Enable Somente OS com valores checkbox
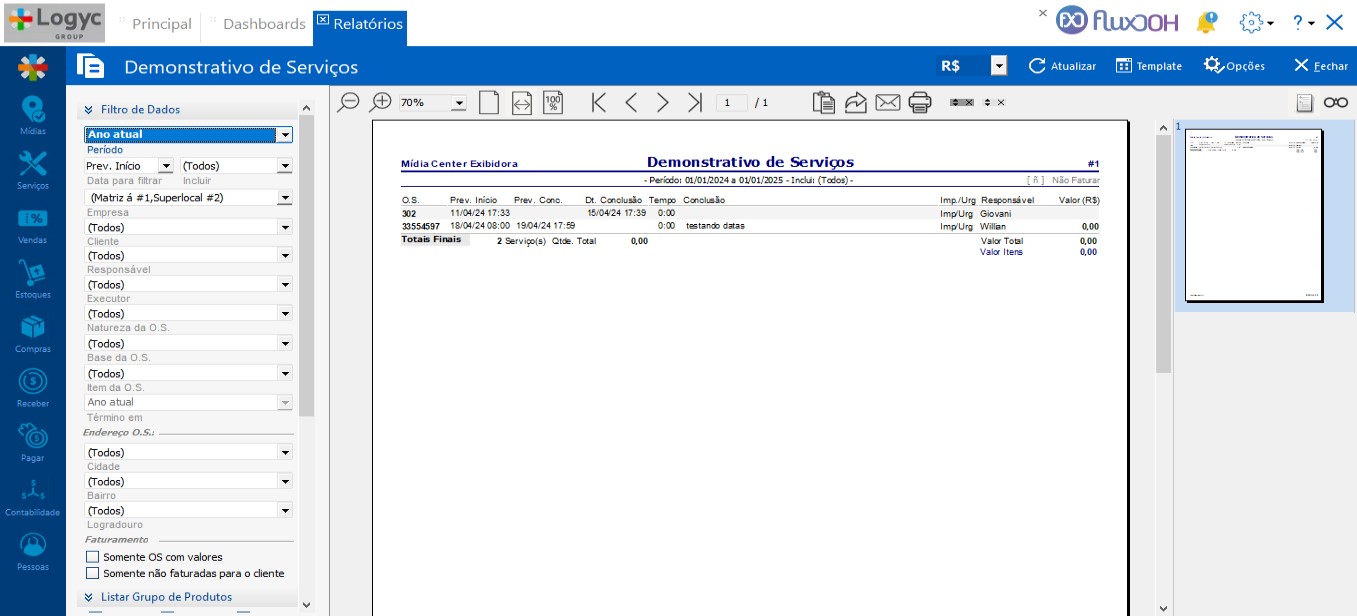 click(93, 557)
